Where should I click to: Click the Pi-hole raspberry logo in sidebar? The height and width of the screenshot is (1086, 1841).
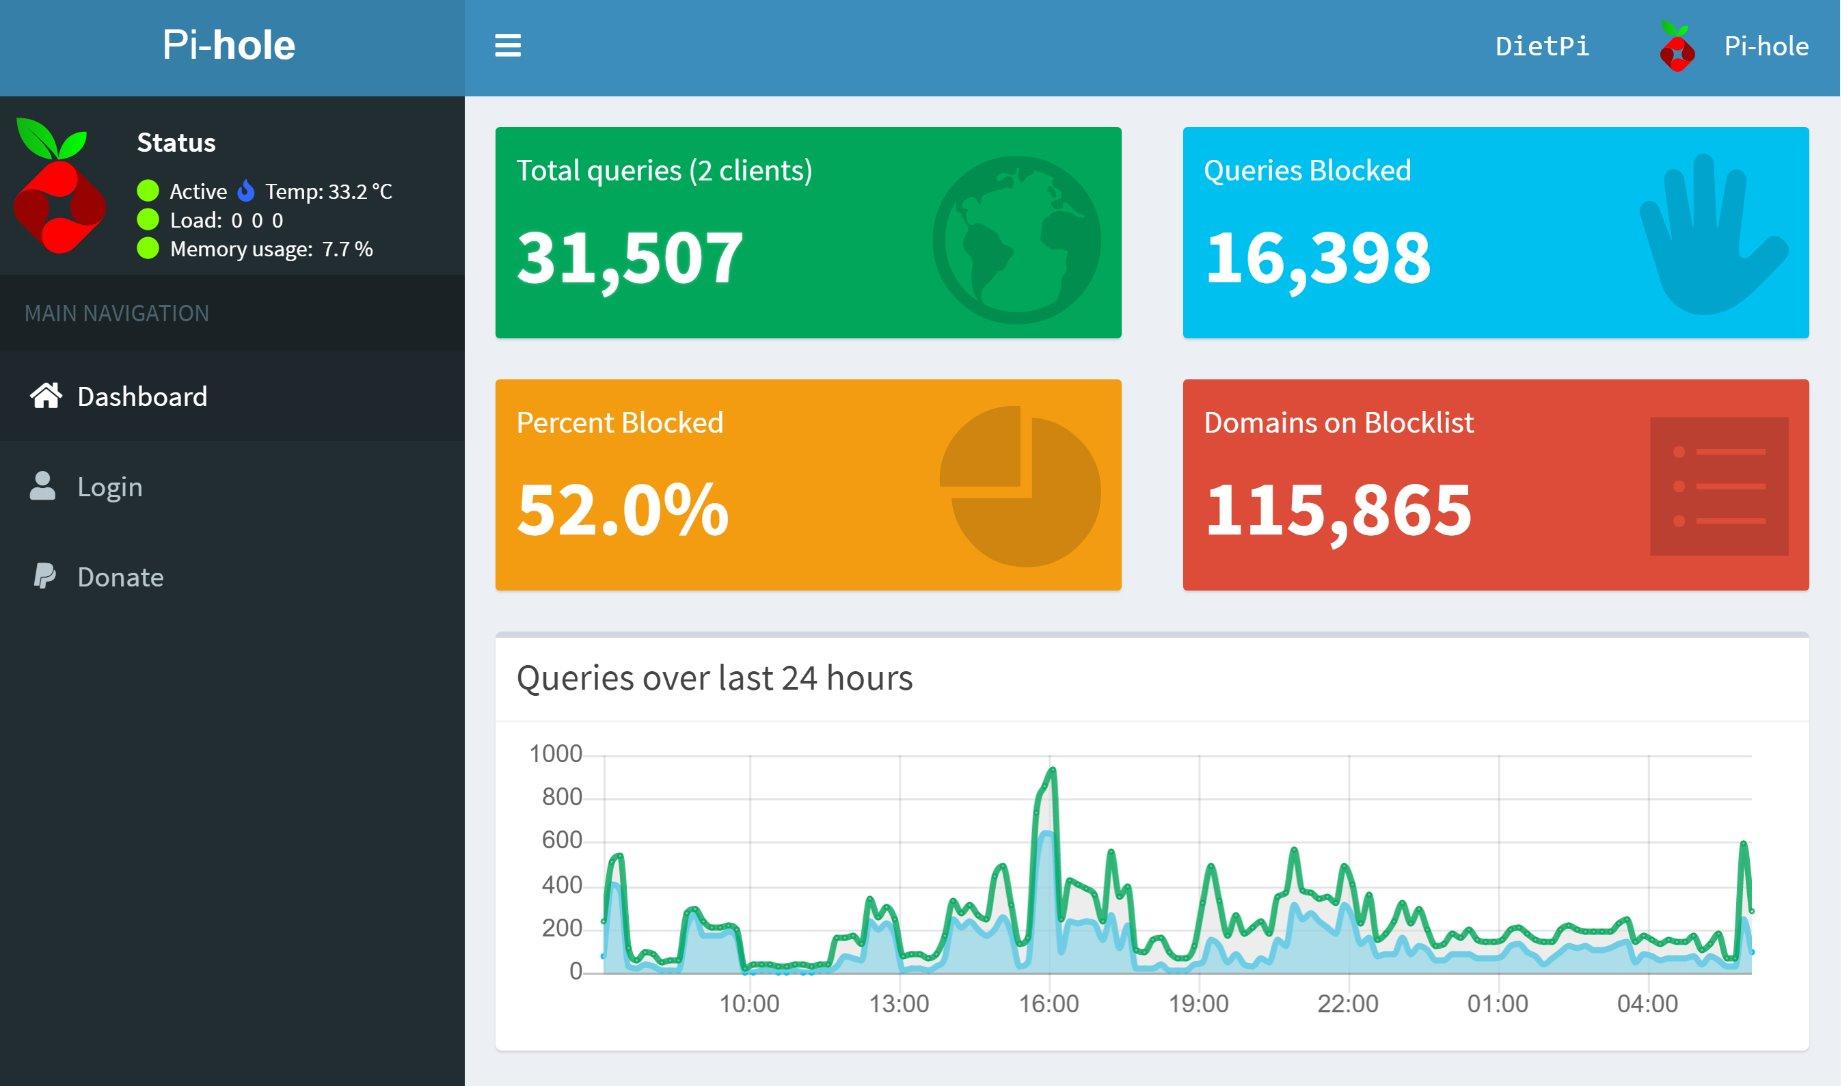click(x=59, y=185)
